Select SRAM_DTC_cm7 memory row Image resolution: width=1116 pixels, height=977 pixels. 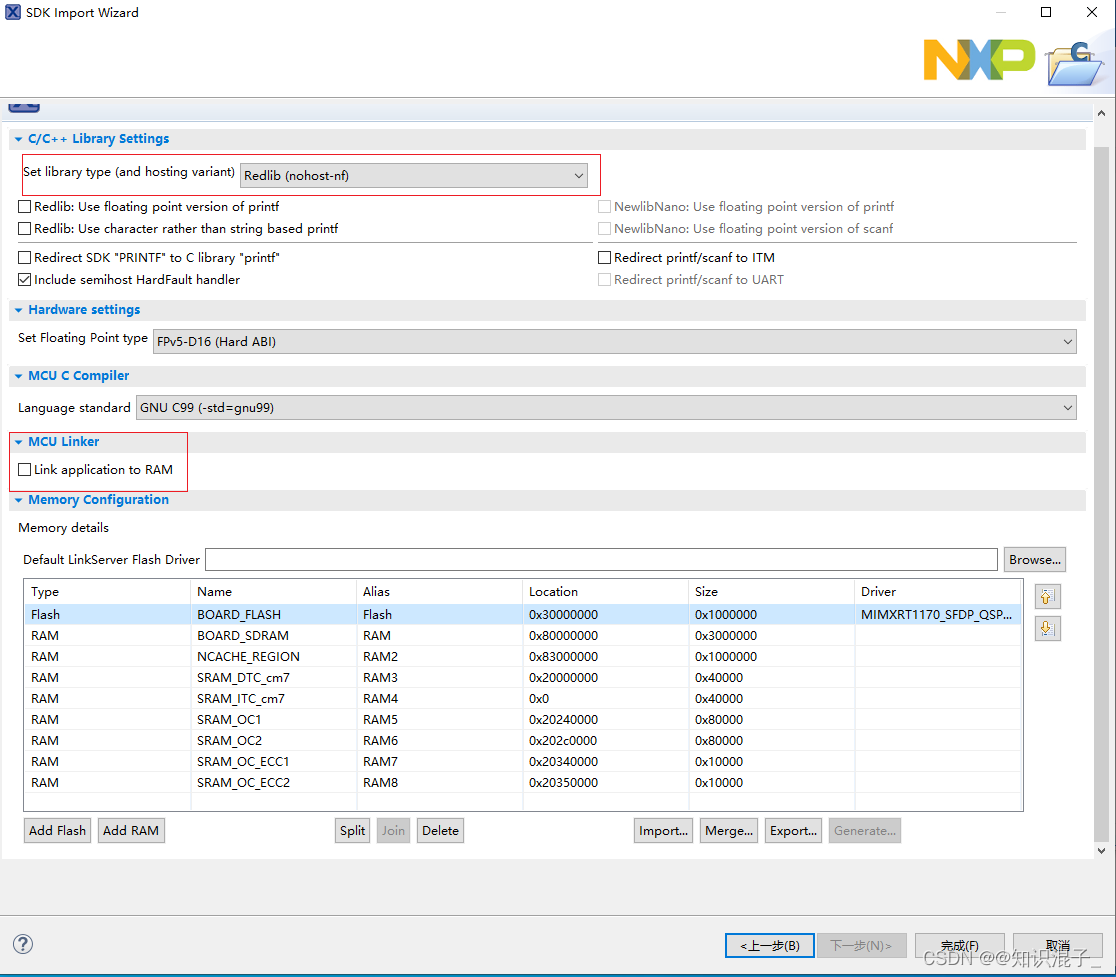(x=523, y=677)
